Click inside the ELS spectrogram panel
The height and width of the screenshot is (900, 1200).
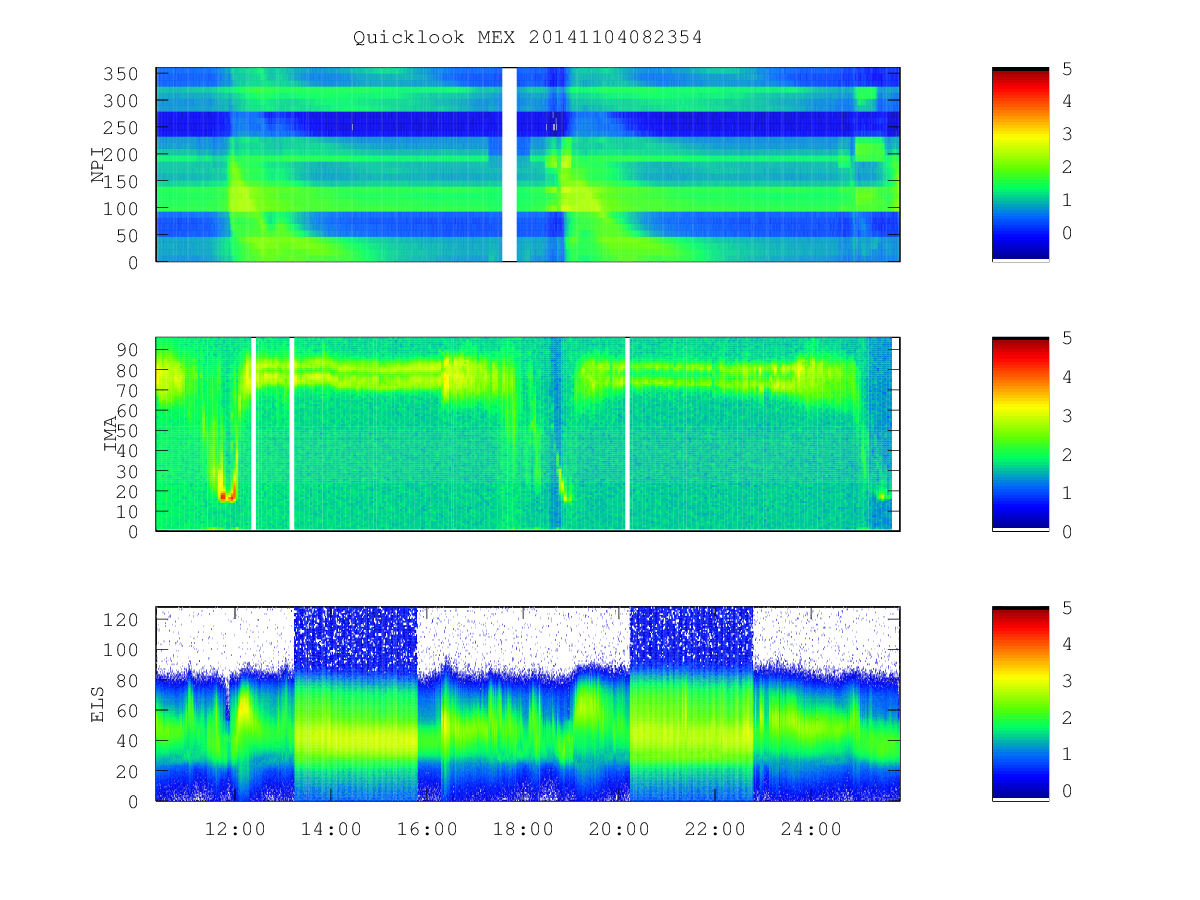pyautogui.click(x=528, y=703)
